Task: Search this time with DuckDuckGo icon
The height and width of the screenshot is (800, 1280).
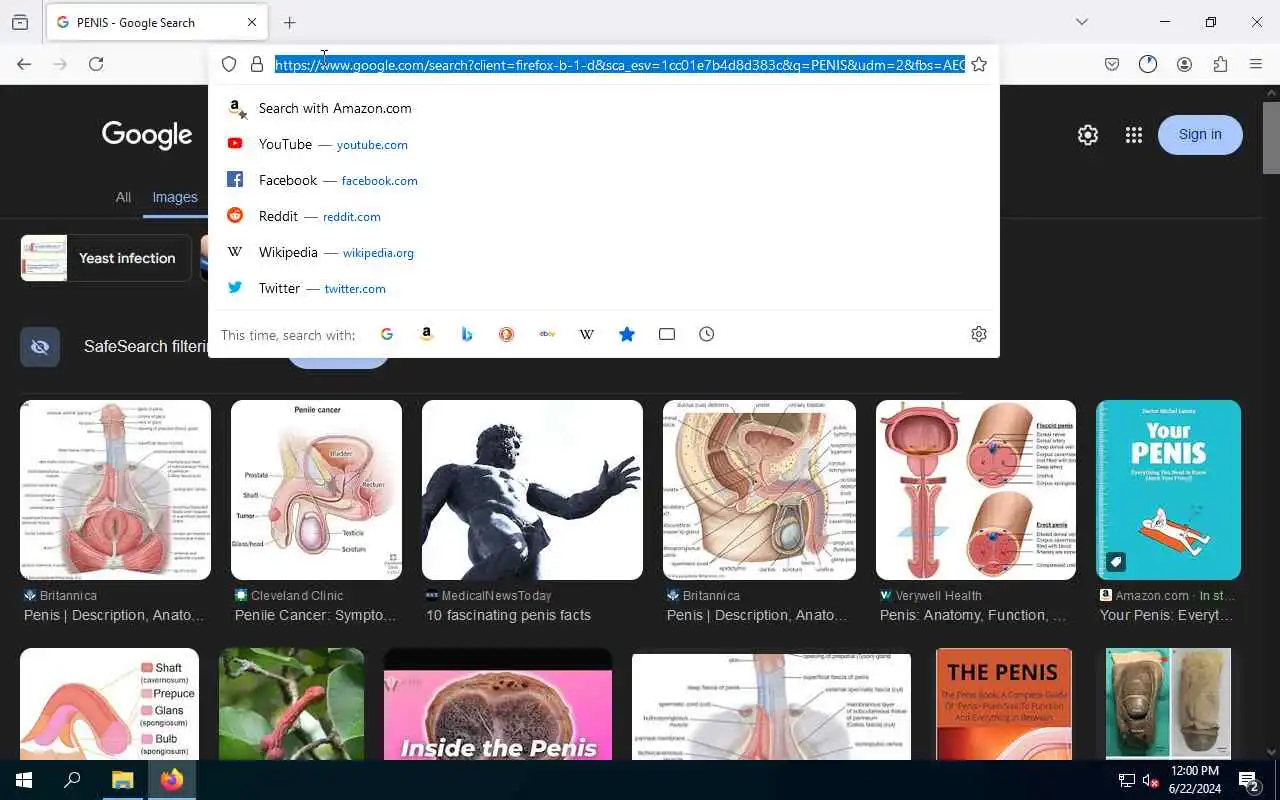Action: pyautogui.click(x=507, y=334)
